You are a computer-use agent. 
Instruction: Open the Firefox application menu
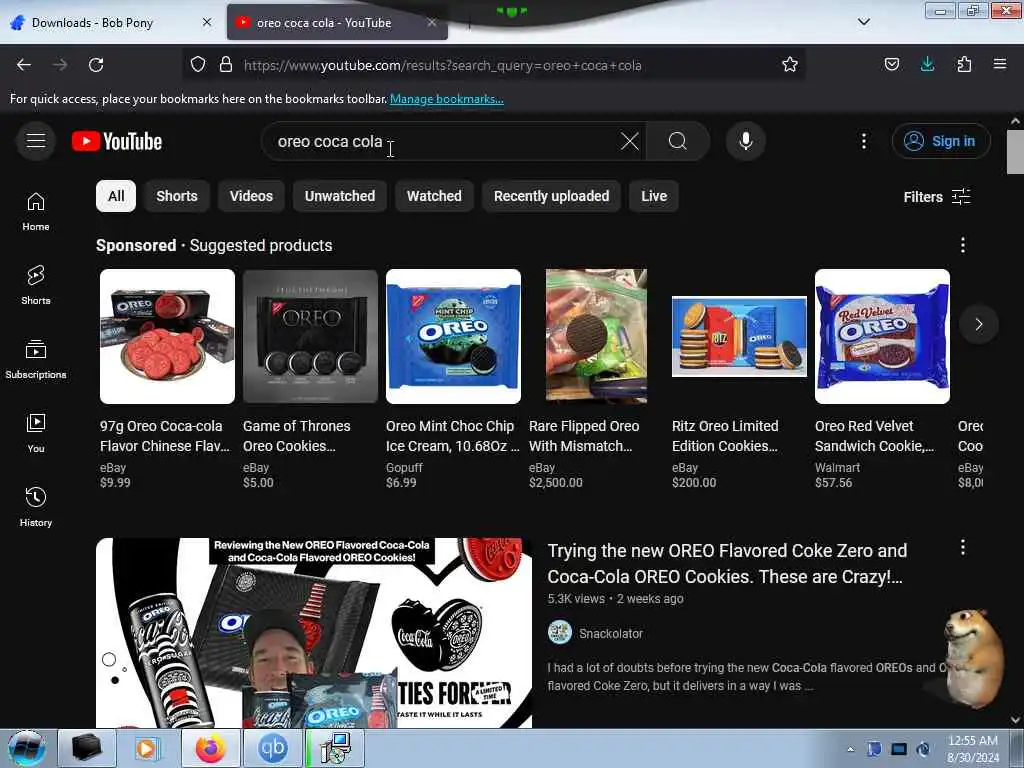(x=1000, y=65)
